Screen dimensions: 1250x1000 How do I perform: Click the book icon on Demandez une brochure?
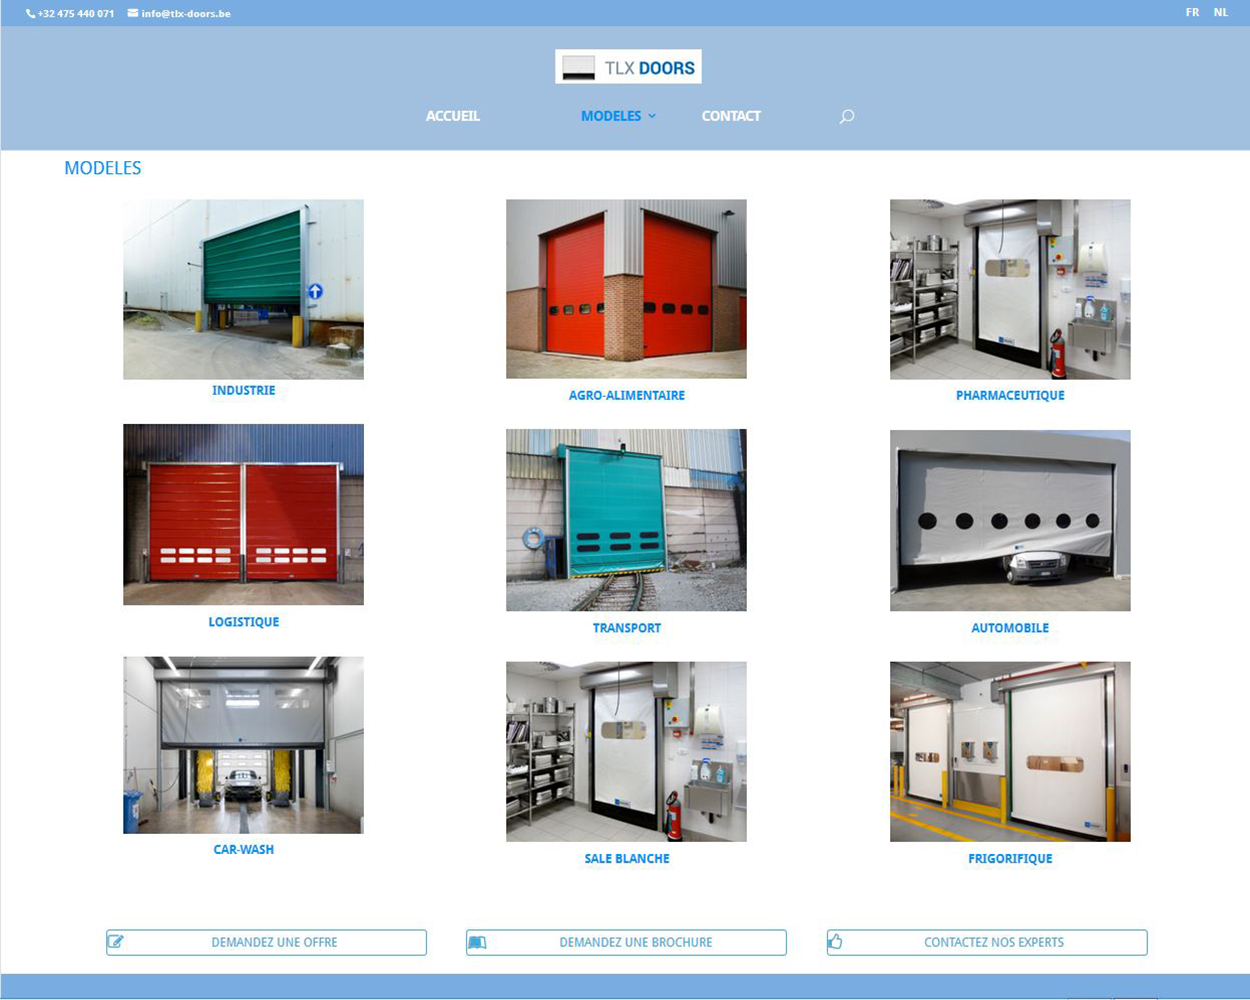tap(477, 942)
